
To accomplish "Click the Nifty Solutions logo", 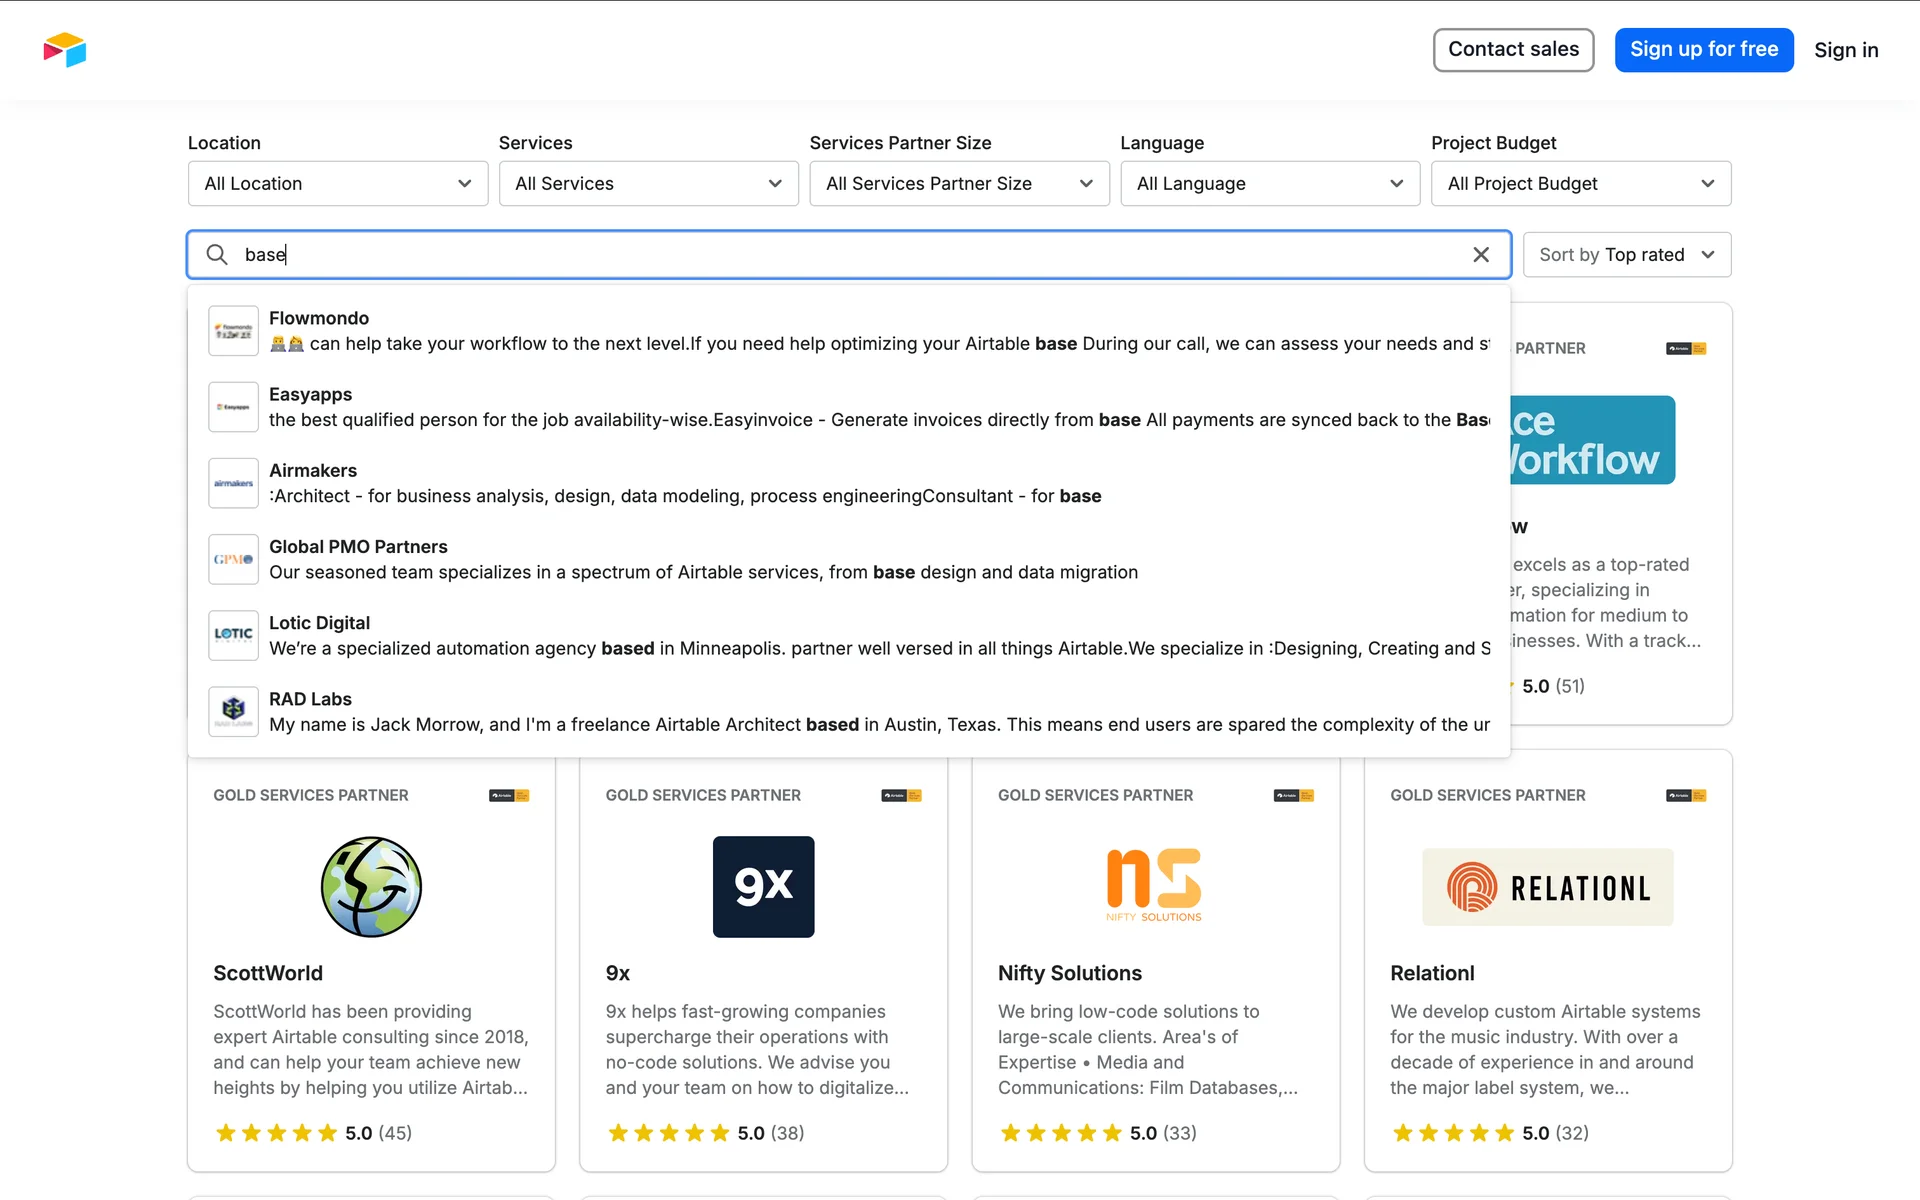I will tap(1154, 885).
